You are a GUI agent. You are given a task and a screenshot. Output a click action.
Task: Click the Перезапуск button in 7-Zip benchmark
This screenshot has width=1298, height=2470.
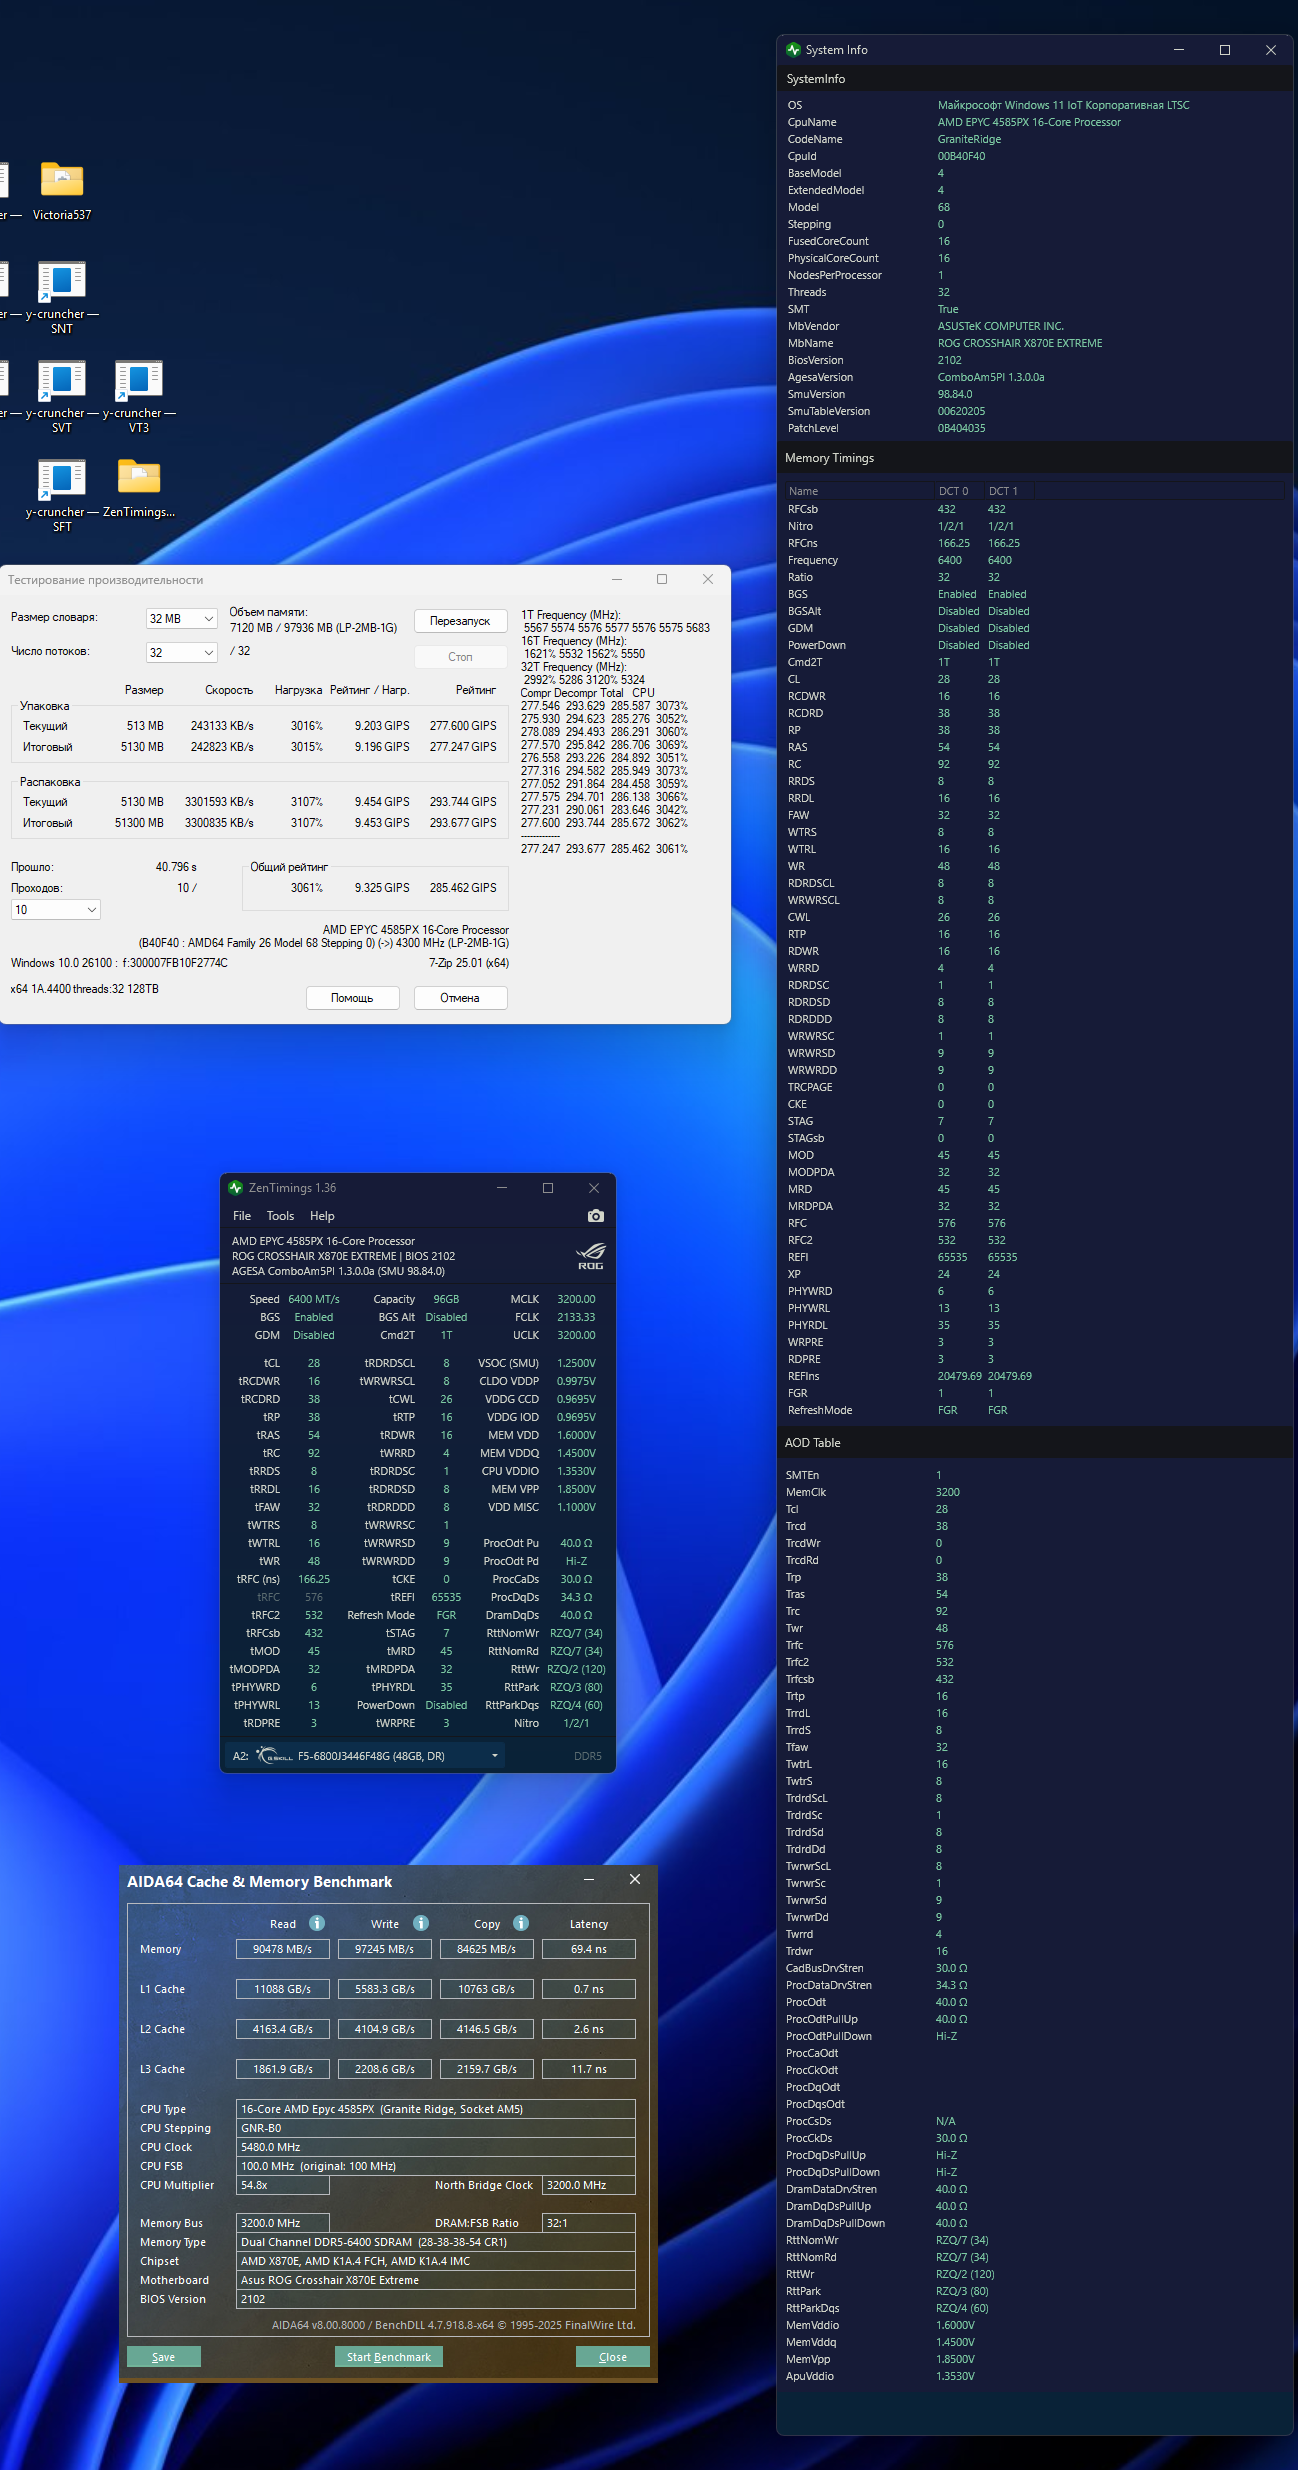(x=460, y=621)
